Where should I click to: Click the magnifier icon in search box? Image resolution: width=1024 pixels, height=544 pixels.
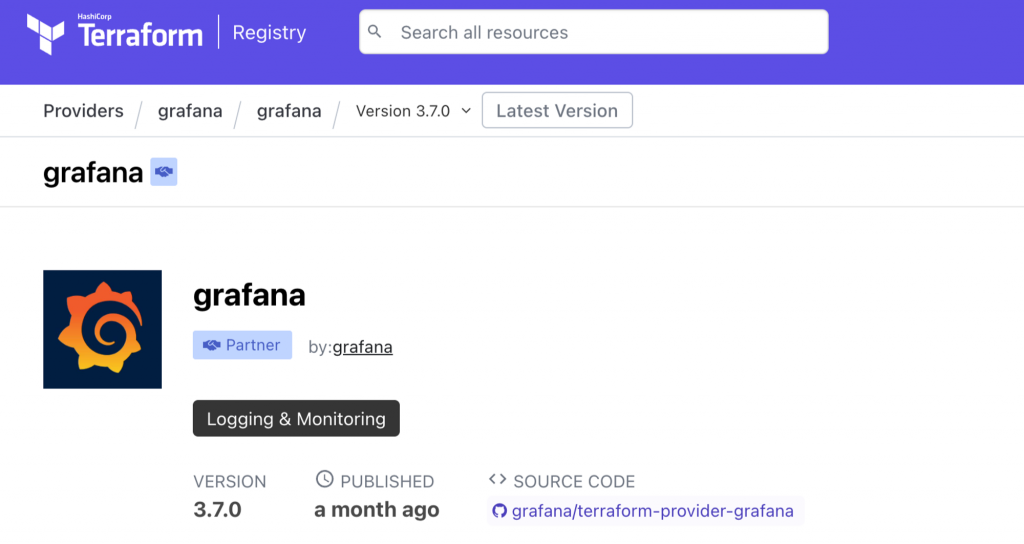[x=374, y=31]
